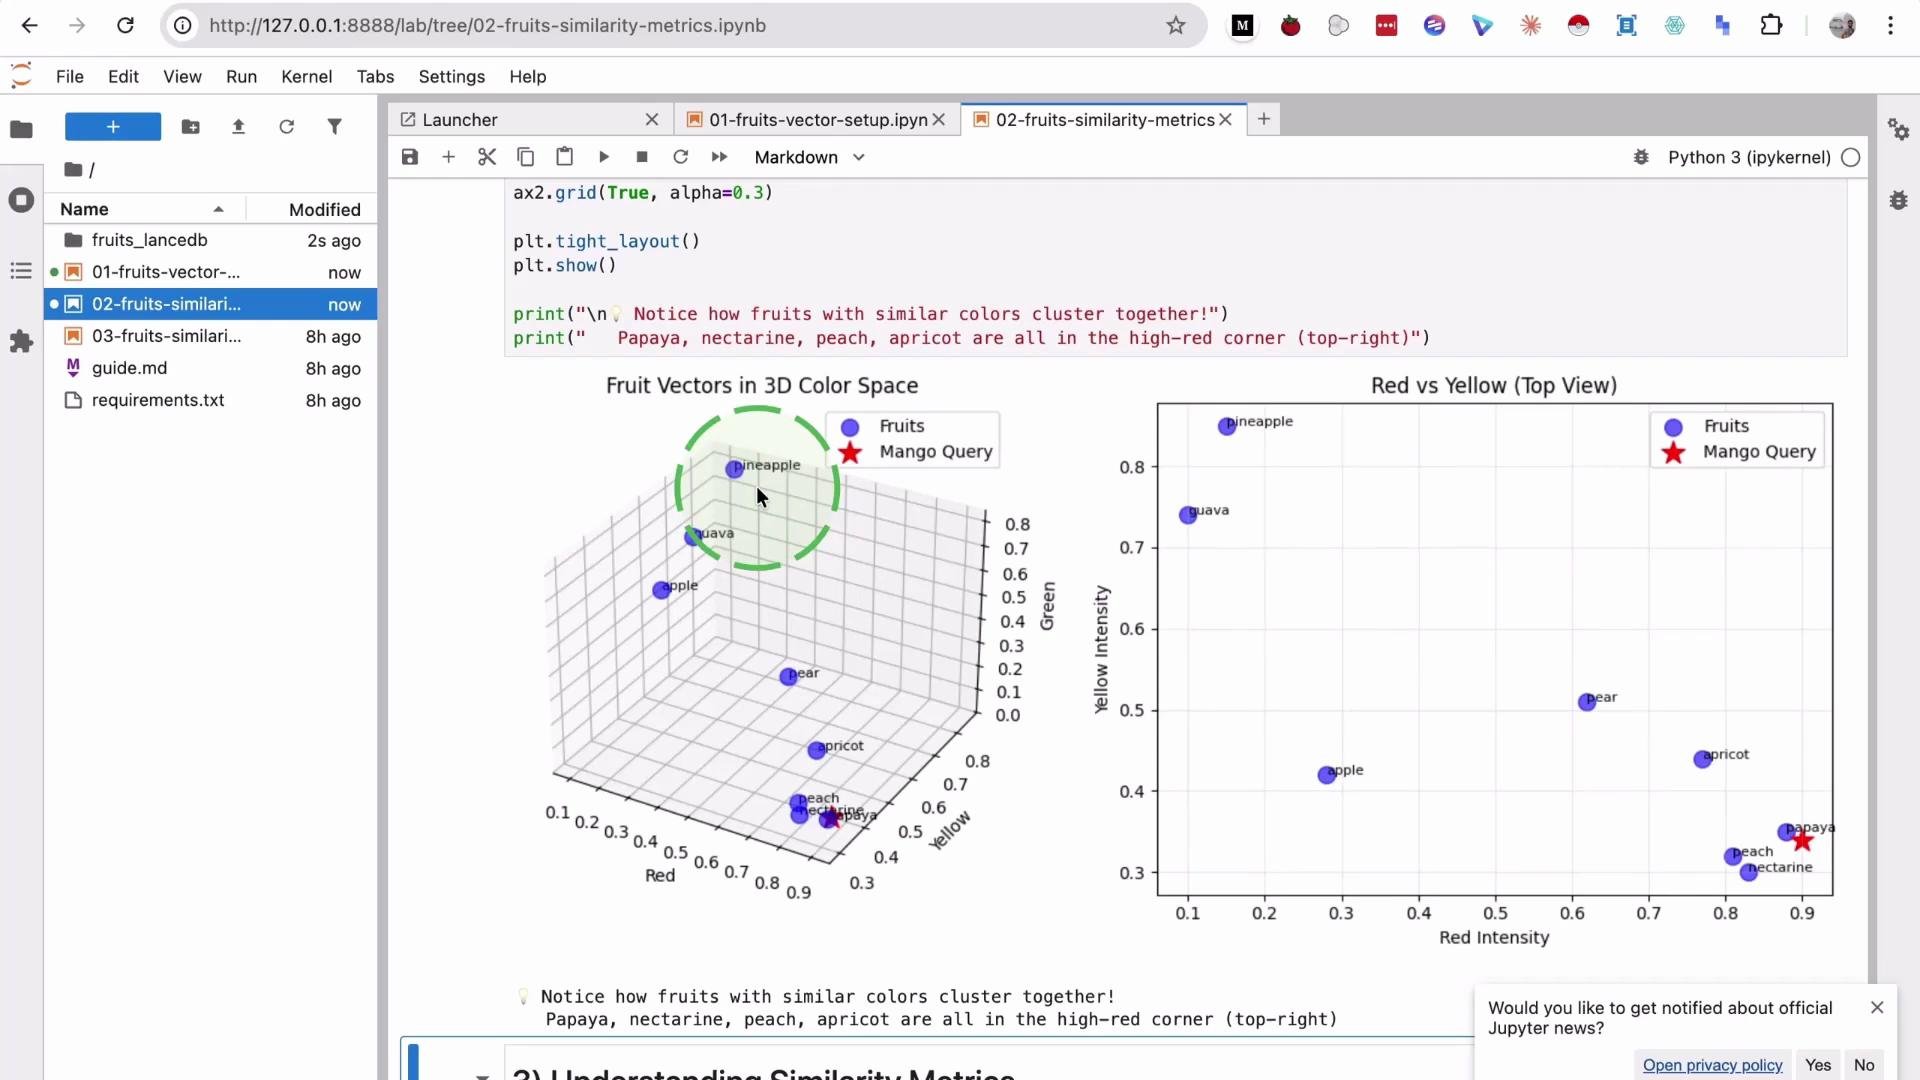Toggle the file filter funnel icon
Image resolution: width=1920 pixels, height=1080 pixels.
(x=335, y=127)
